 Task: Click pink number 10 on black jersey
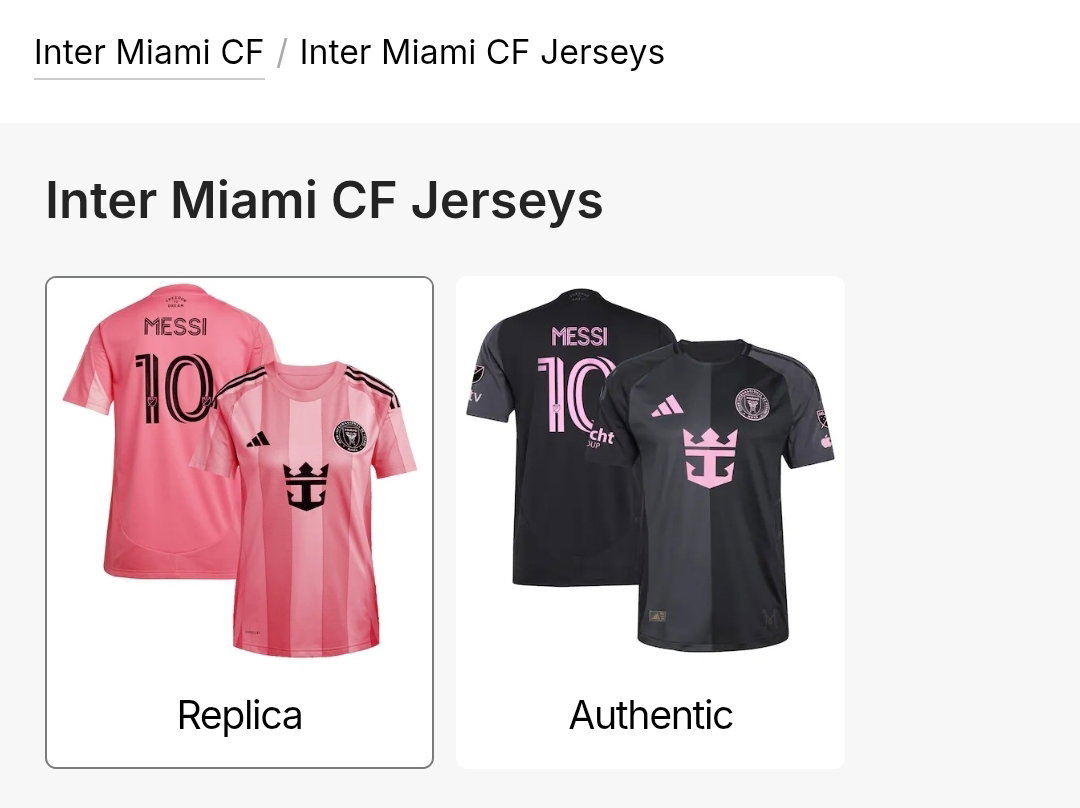pos(574,394)
